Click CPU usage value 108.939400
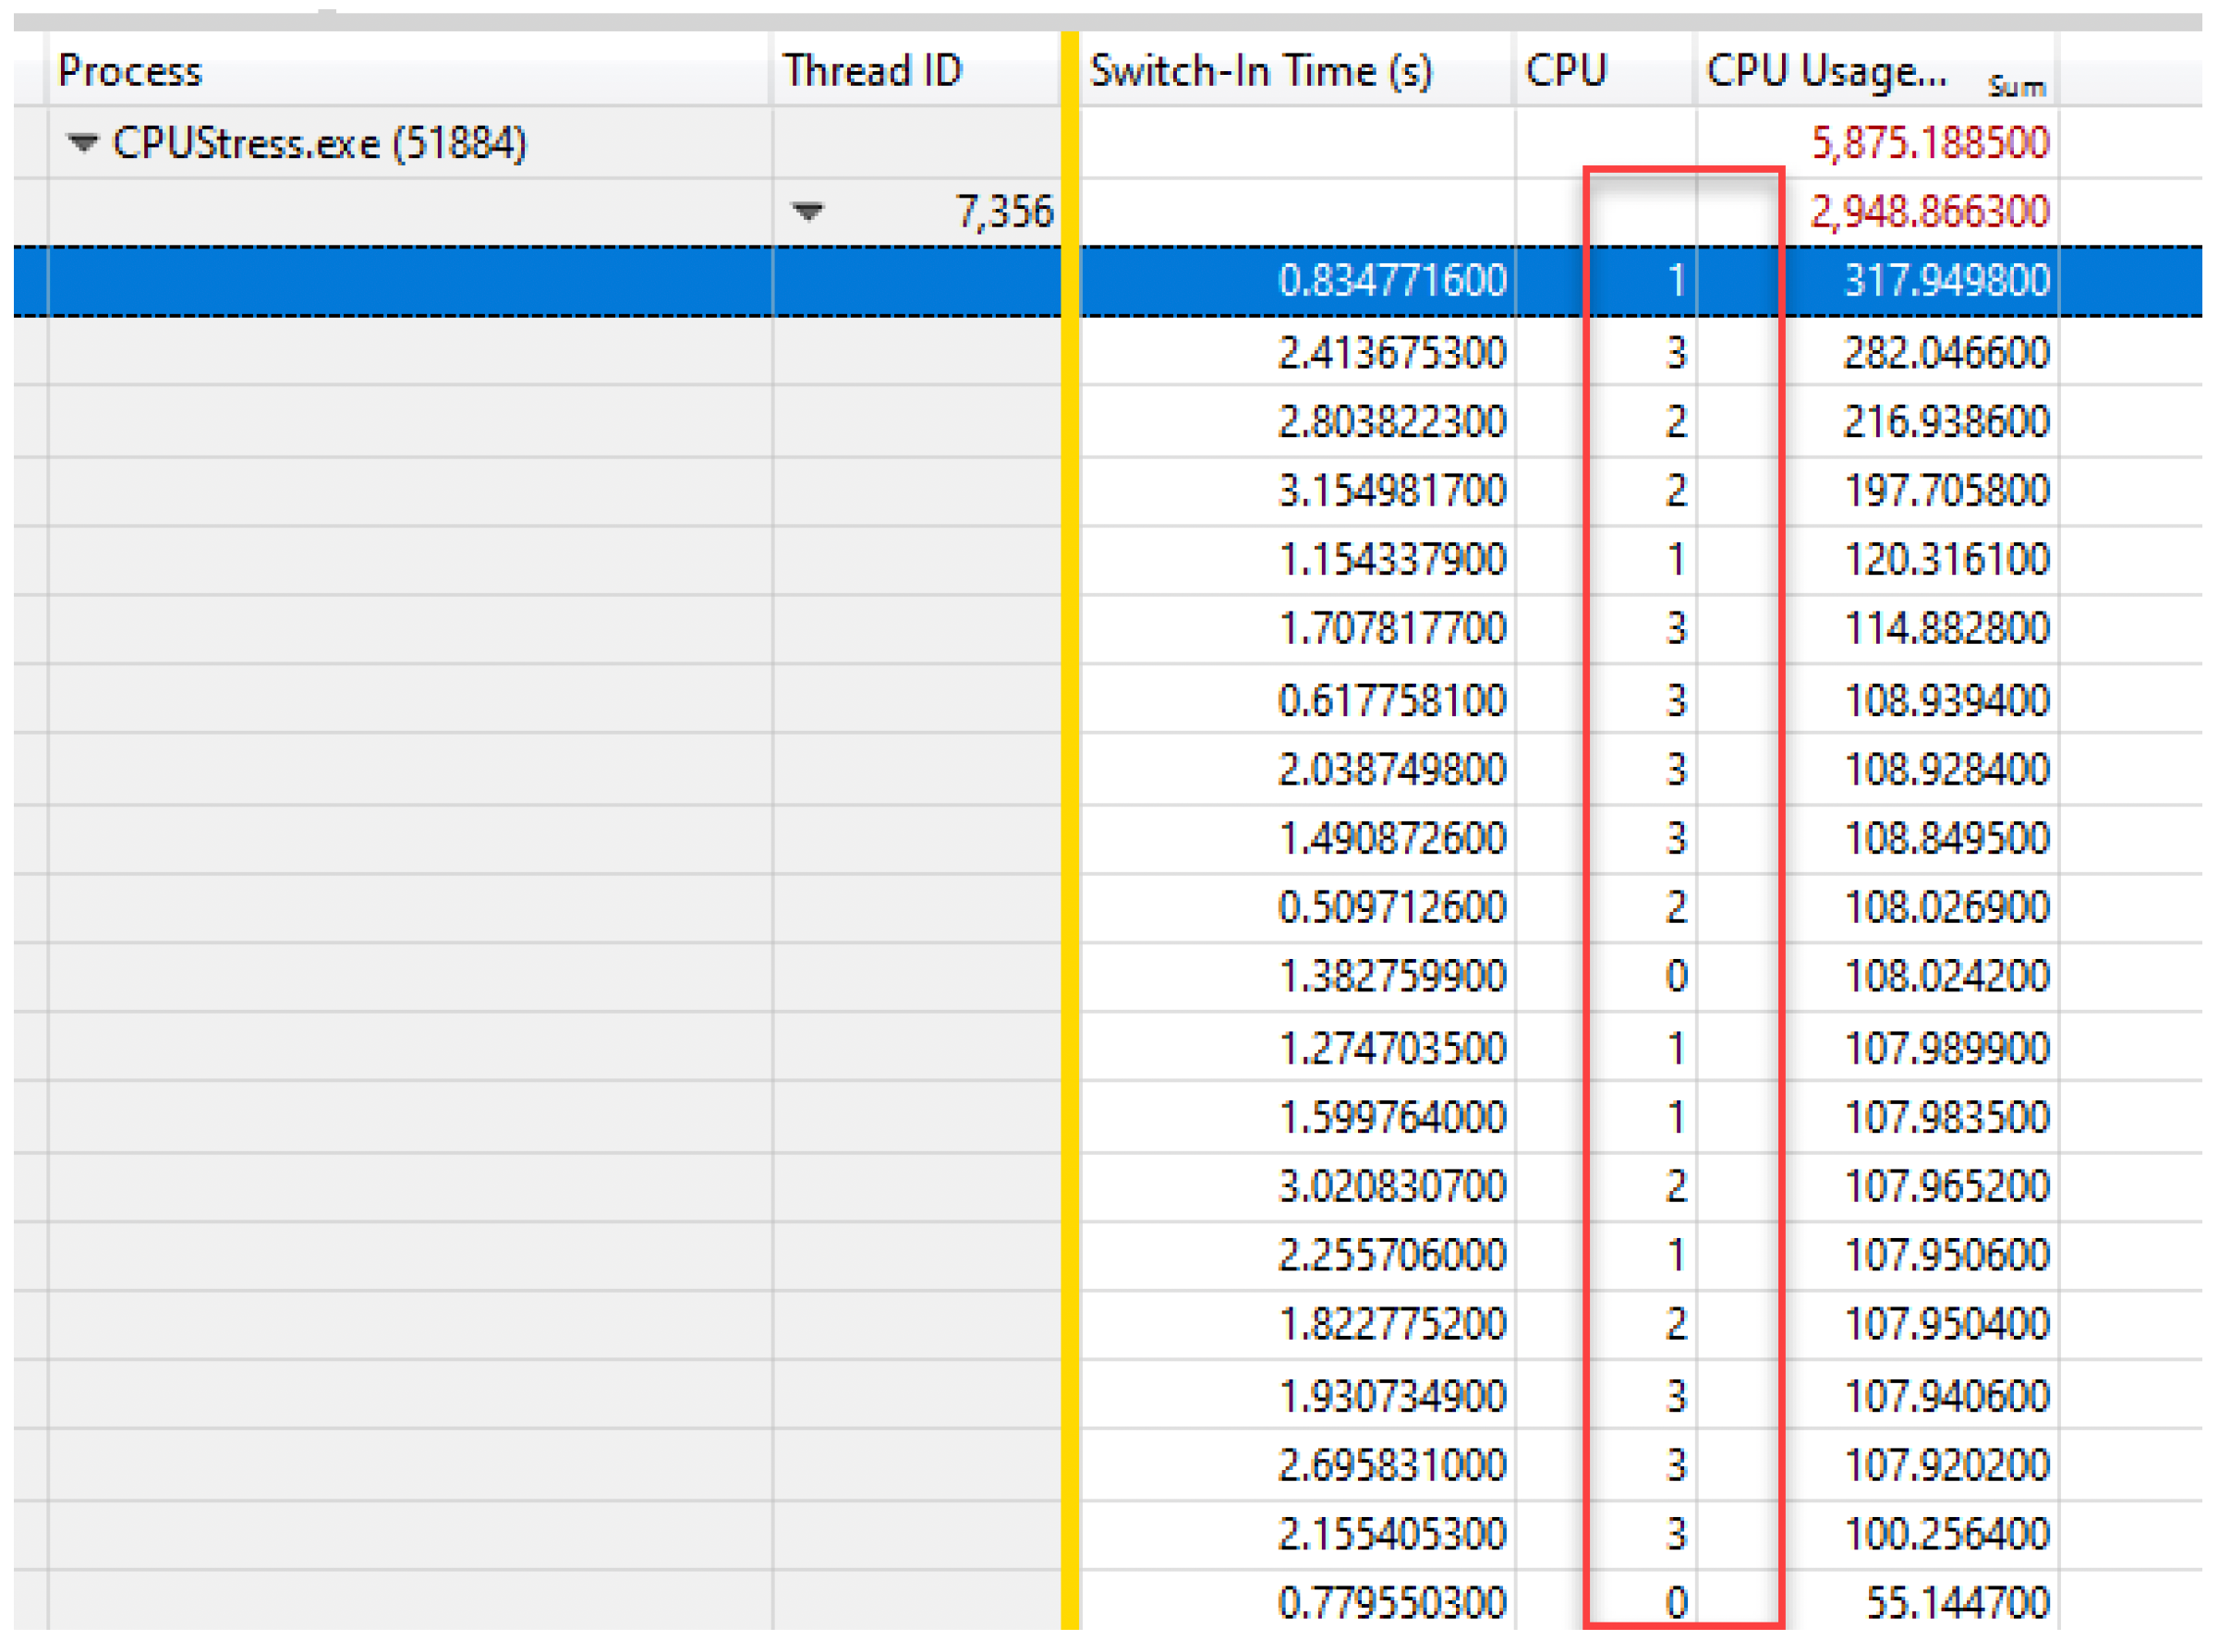Screen dimensions: 2219x1652 pos(1947,700)
